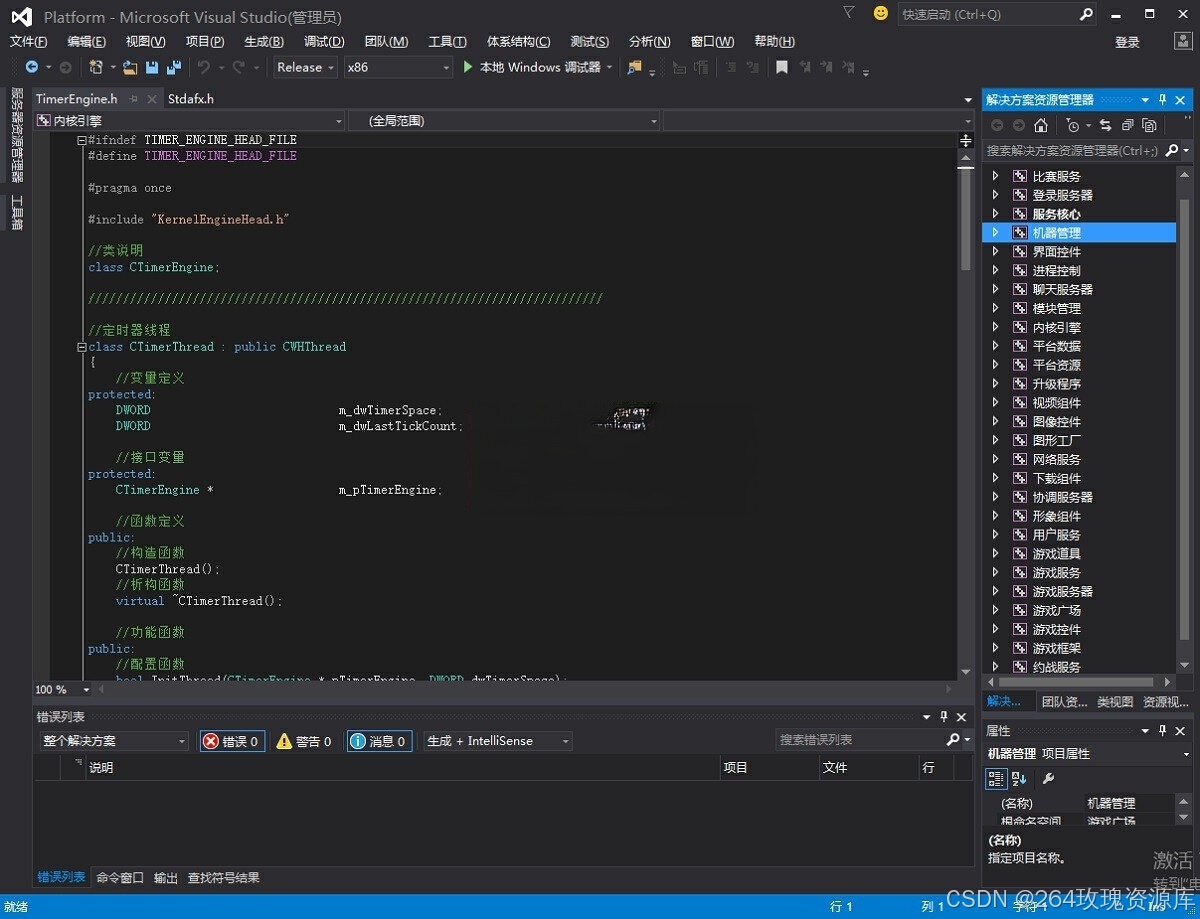
Task: Click the notifications filter flag icon
Action: pos(849,13)
